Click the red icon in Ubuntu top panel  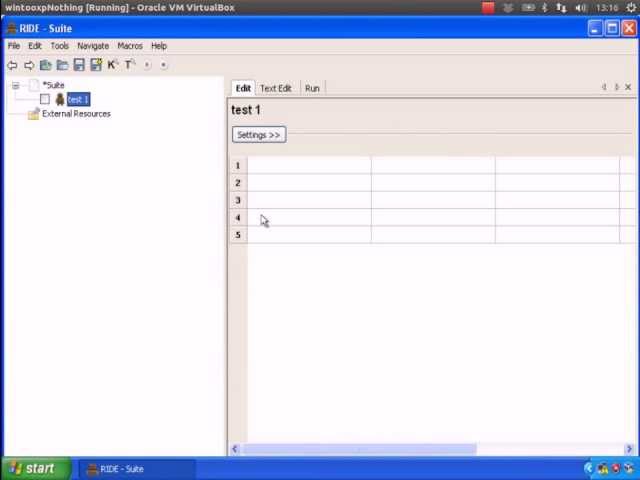[x=488, y=8]
